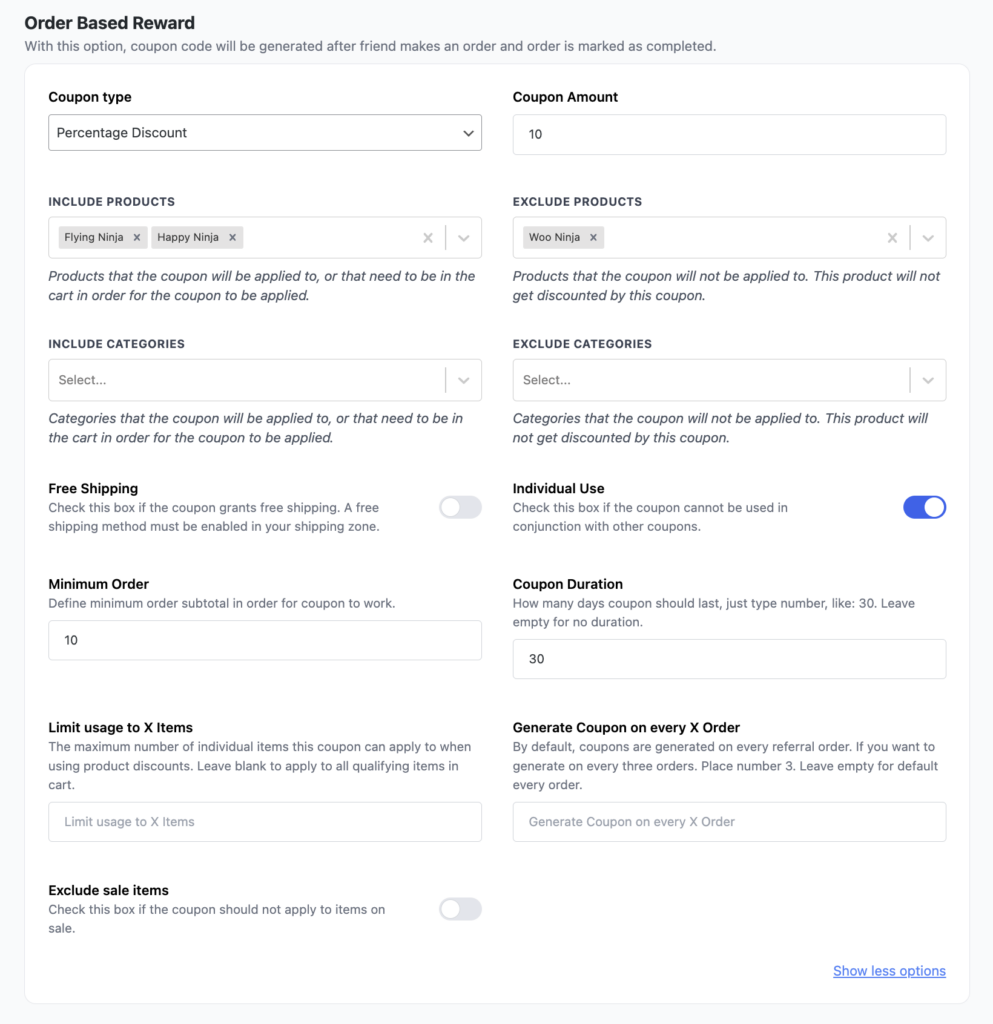Screen dimensions: 993x1024
Task: Click the Show less options link
Action: pos(889,970)
